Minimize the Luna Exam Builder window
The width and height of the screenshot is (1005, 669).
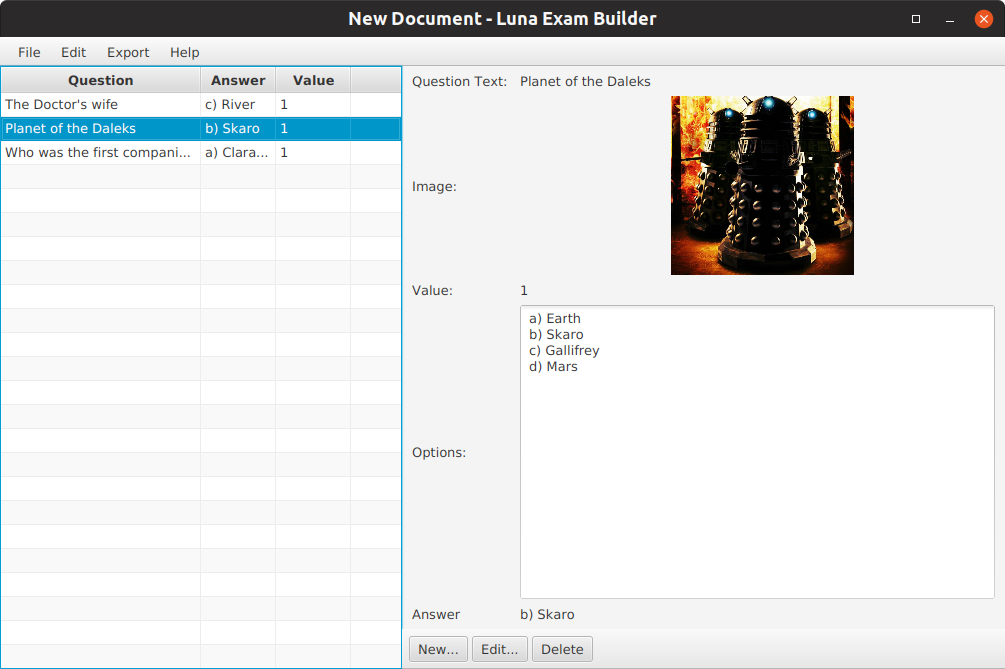click(x=950, y=19)
